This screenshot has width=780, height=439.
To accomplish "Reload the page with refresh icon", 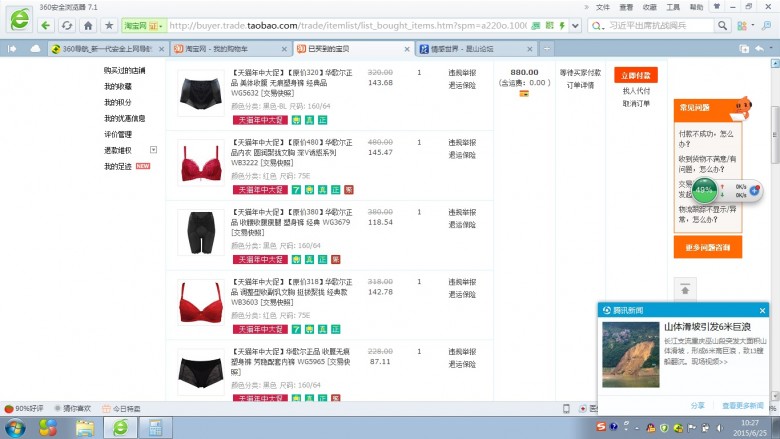I will [x=67, y=25].
